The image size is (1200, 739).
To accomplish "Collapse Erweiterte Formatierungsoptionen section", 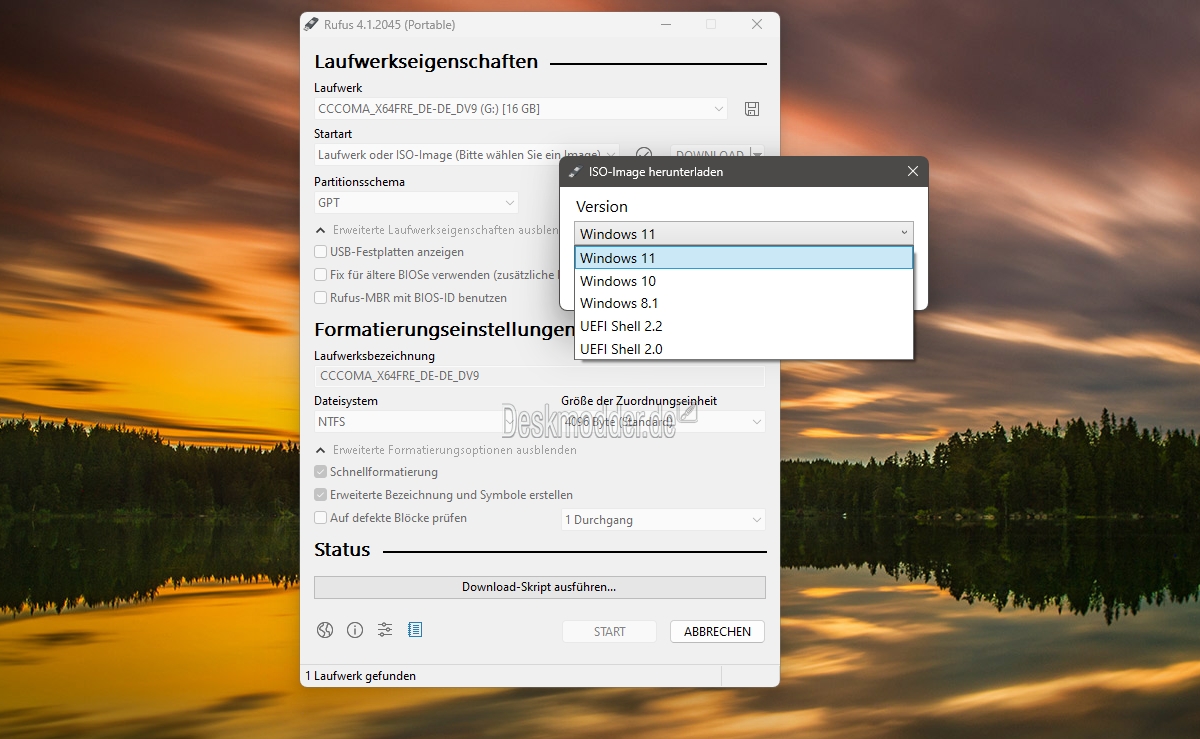I will coord(320,450).
